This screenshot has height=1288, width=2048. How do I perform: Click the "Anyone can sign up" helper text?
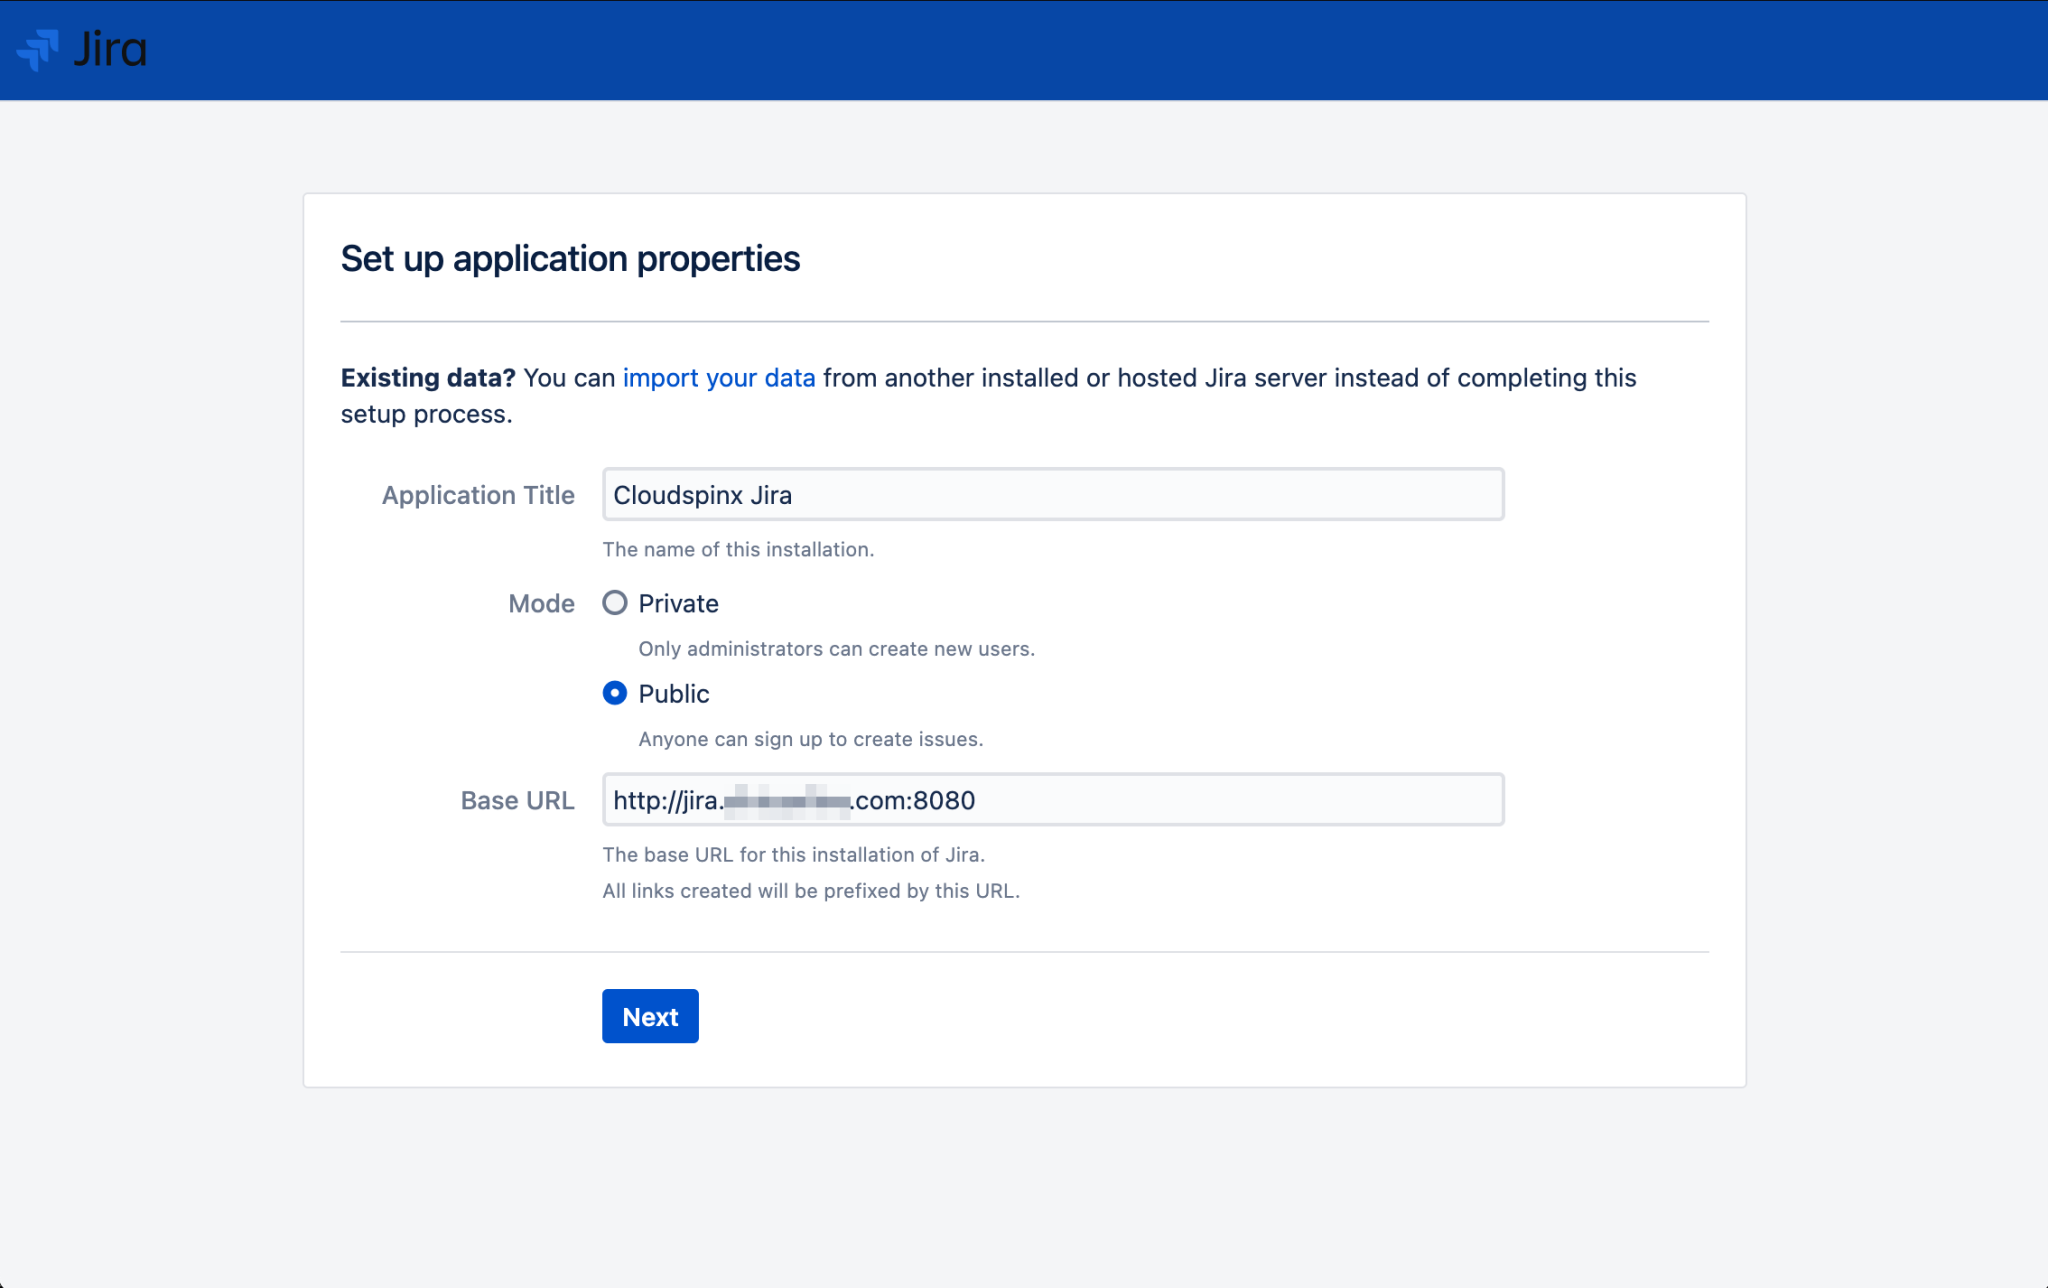coord(811,739)
